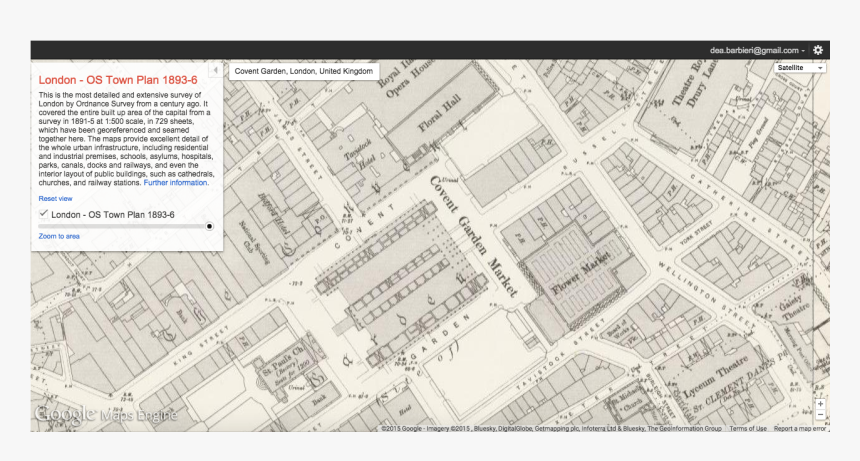Zoom out with the minus button

pos(820,415)
